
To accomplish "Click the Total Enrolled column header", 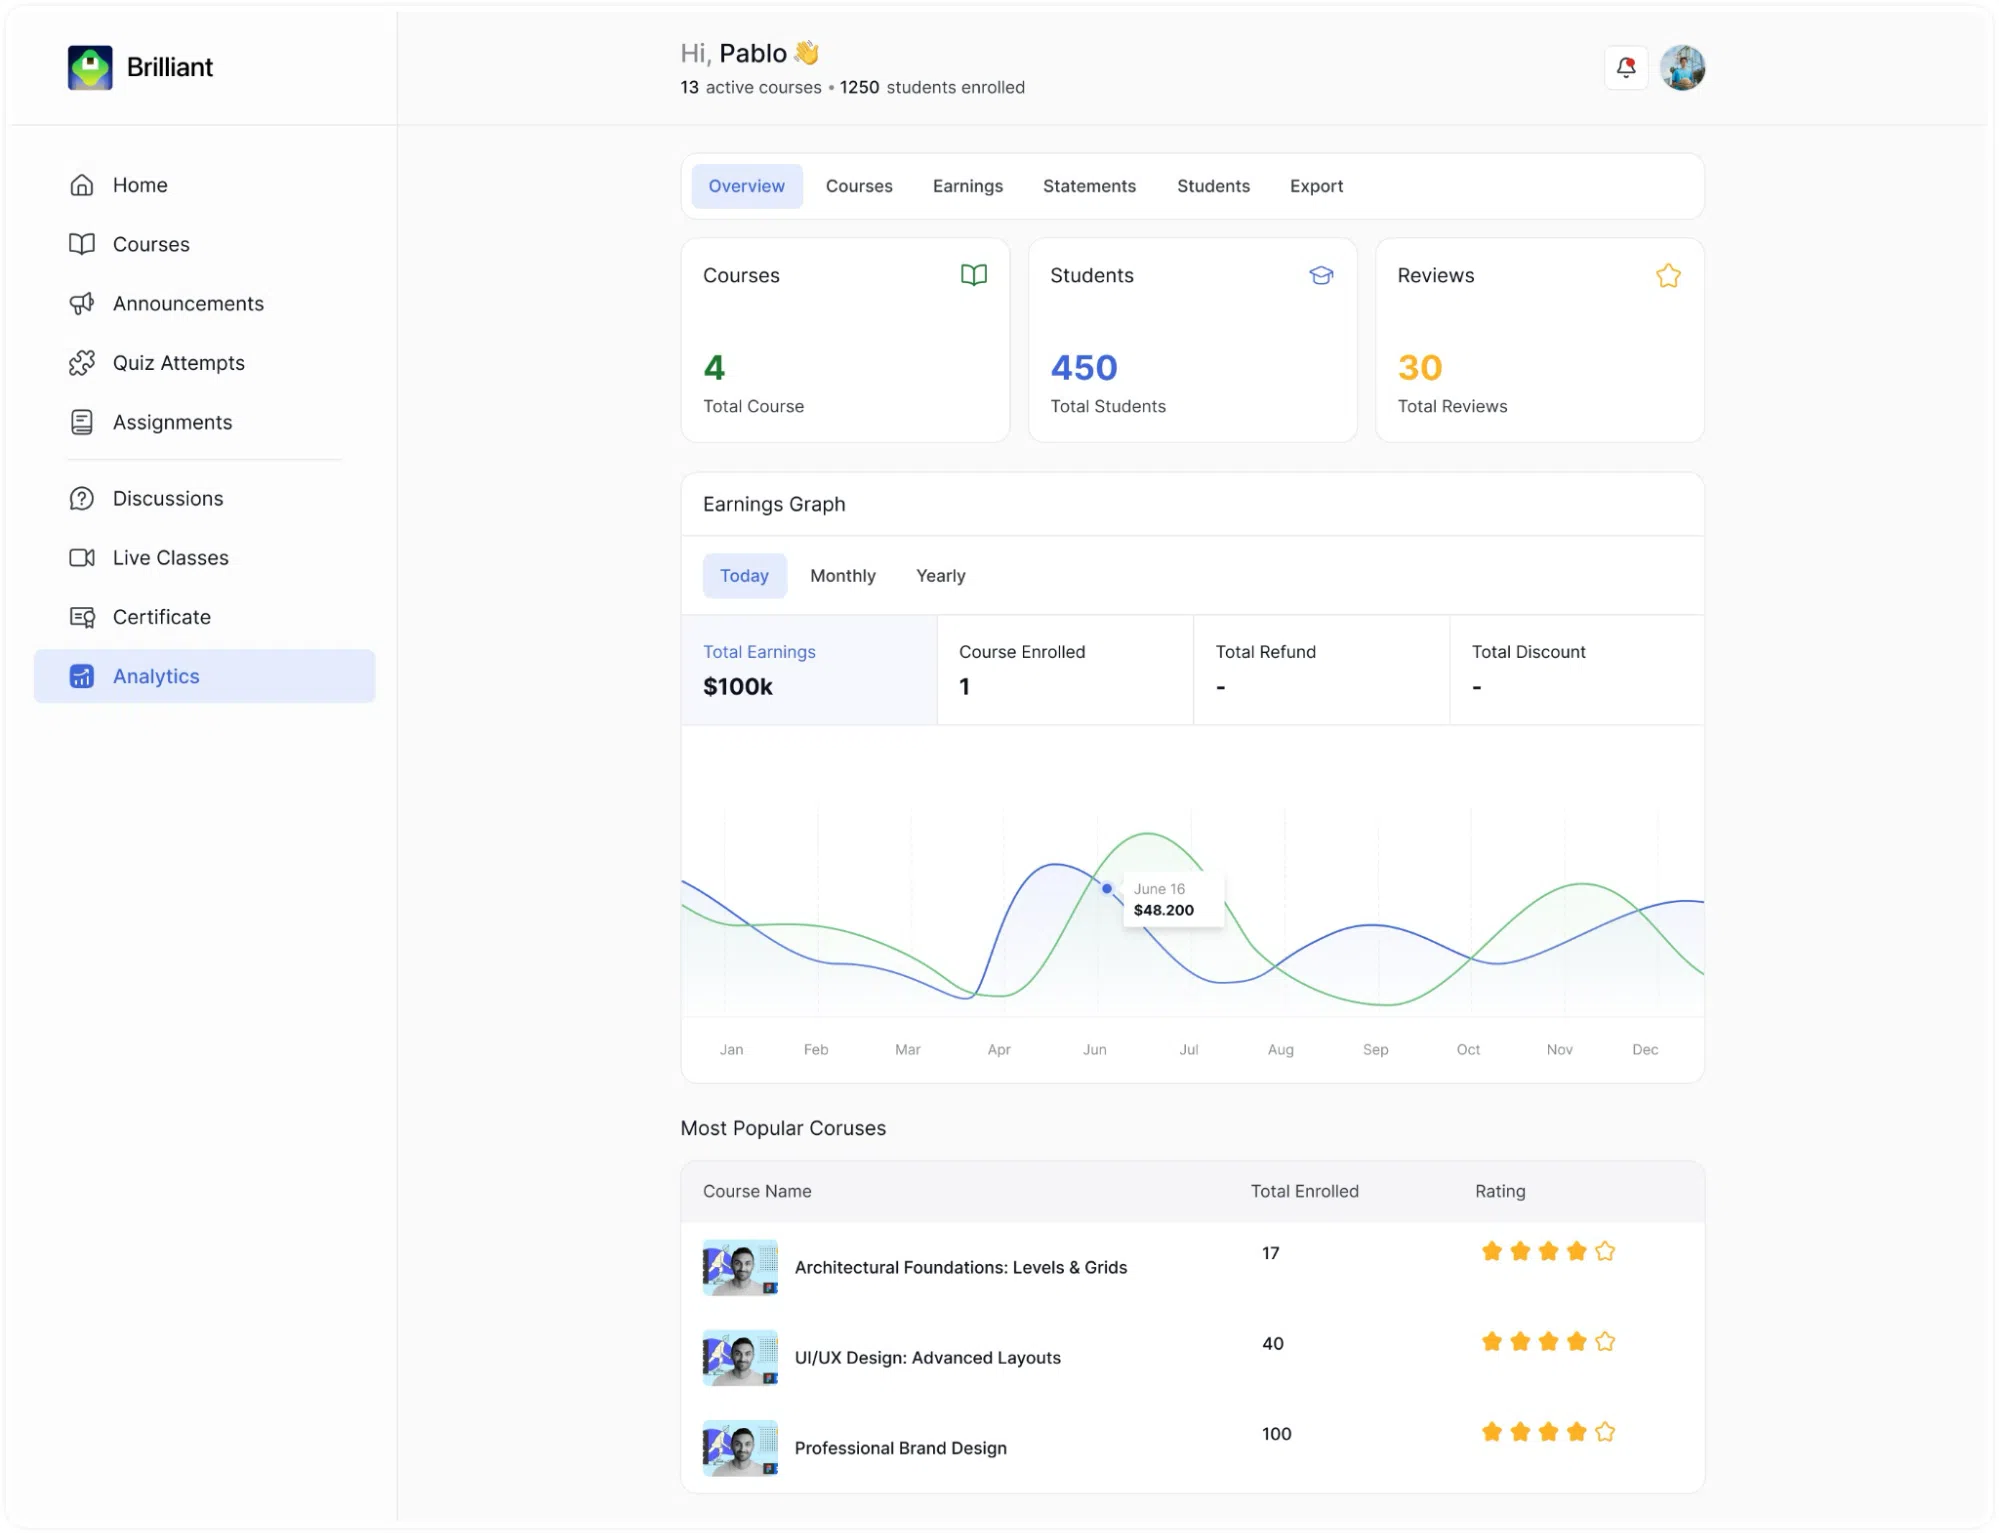I will click(1304, 1191).
